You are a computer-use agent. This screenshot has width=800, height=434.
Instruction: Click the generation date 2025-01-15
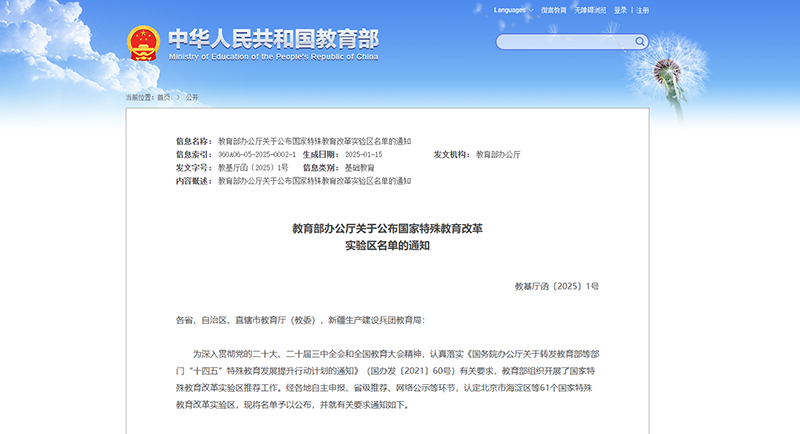coord(364,155)
